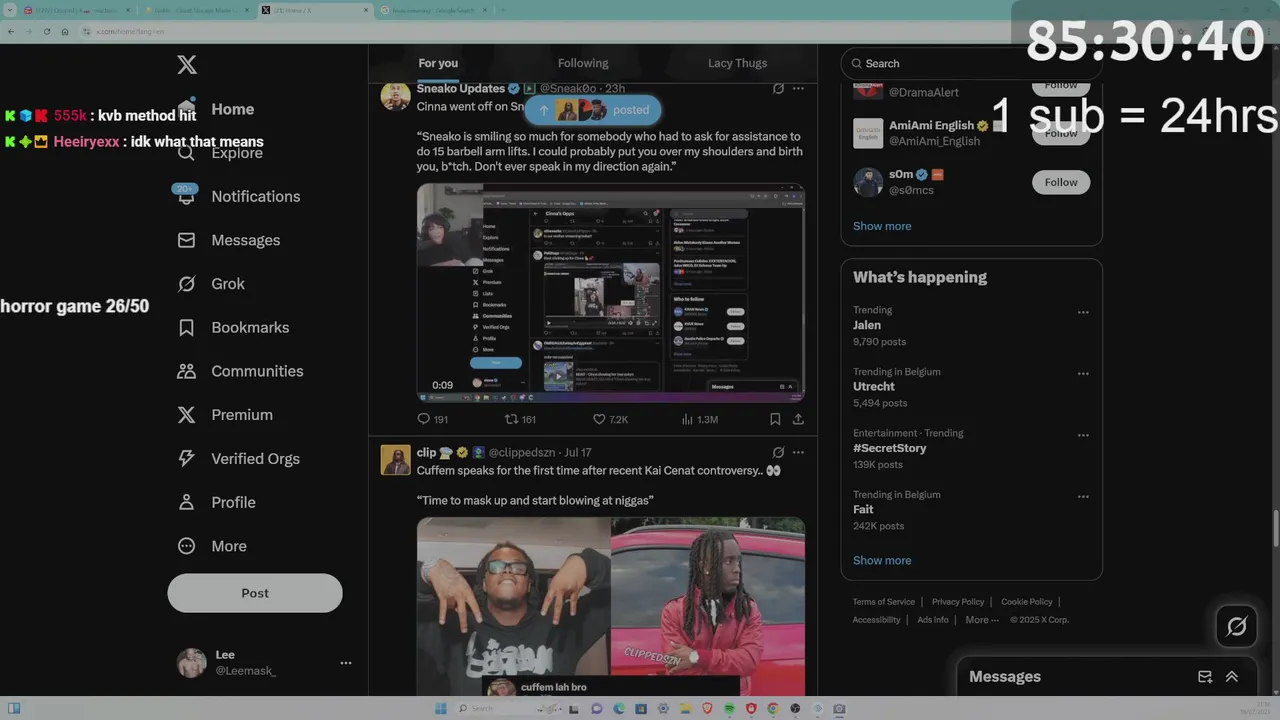Open more options for Fait trend

pos(1083,497)
